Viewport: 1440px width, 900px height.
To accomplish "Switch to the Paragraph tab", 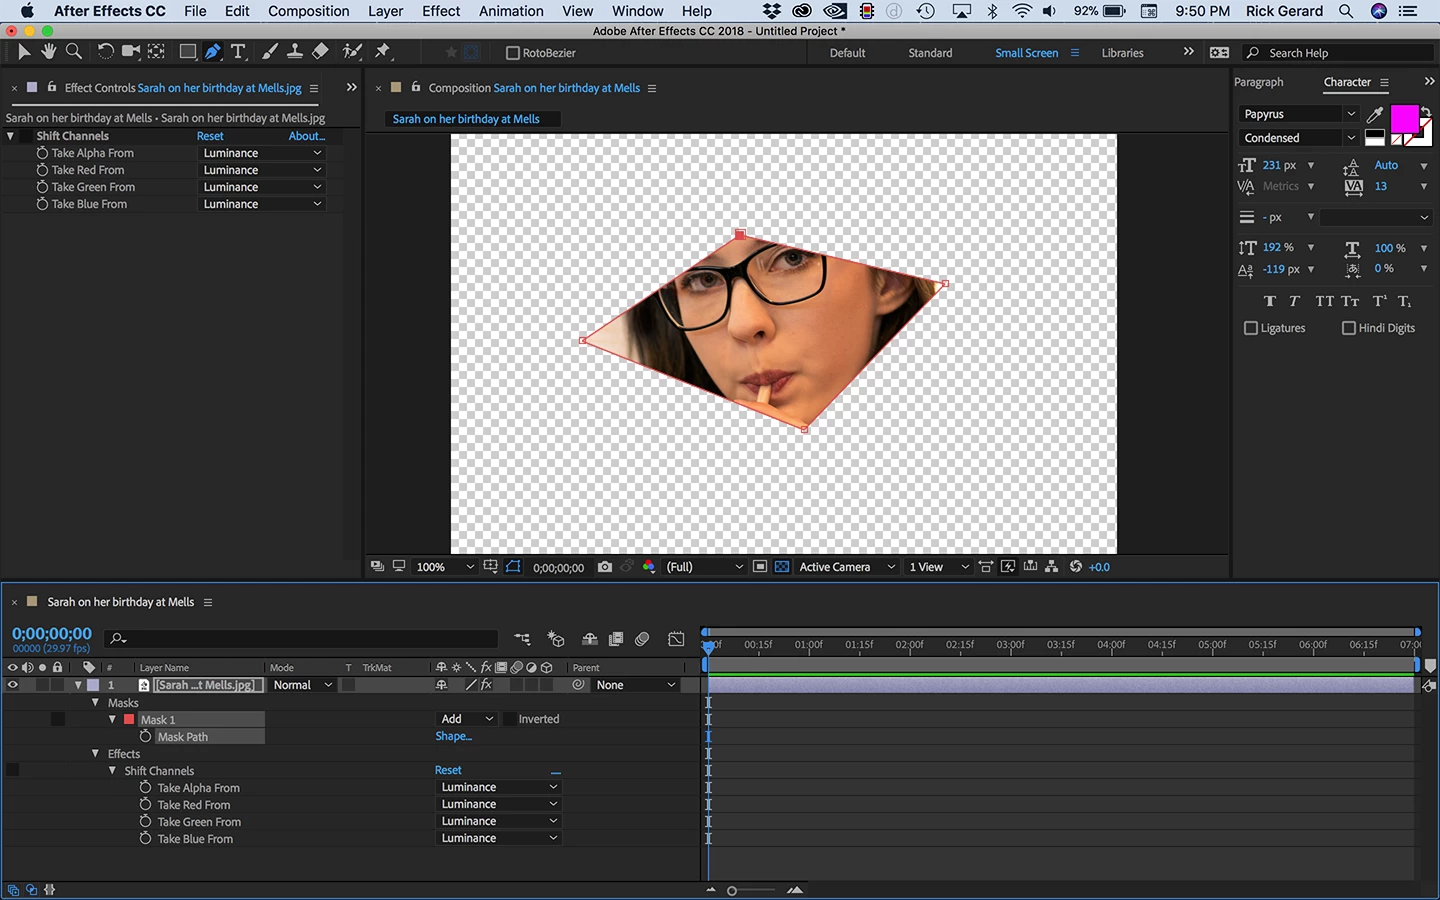I will [1258, 82].
